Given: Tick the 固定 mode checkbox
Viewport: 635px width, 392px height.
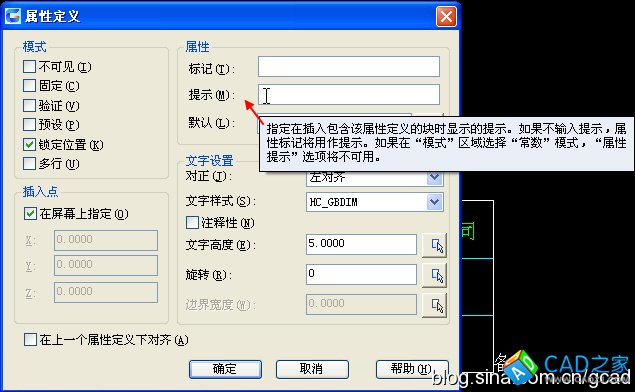Looking at the screenshot, I should tap(30, 85).
